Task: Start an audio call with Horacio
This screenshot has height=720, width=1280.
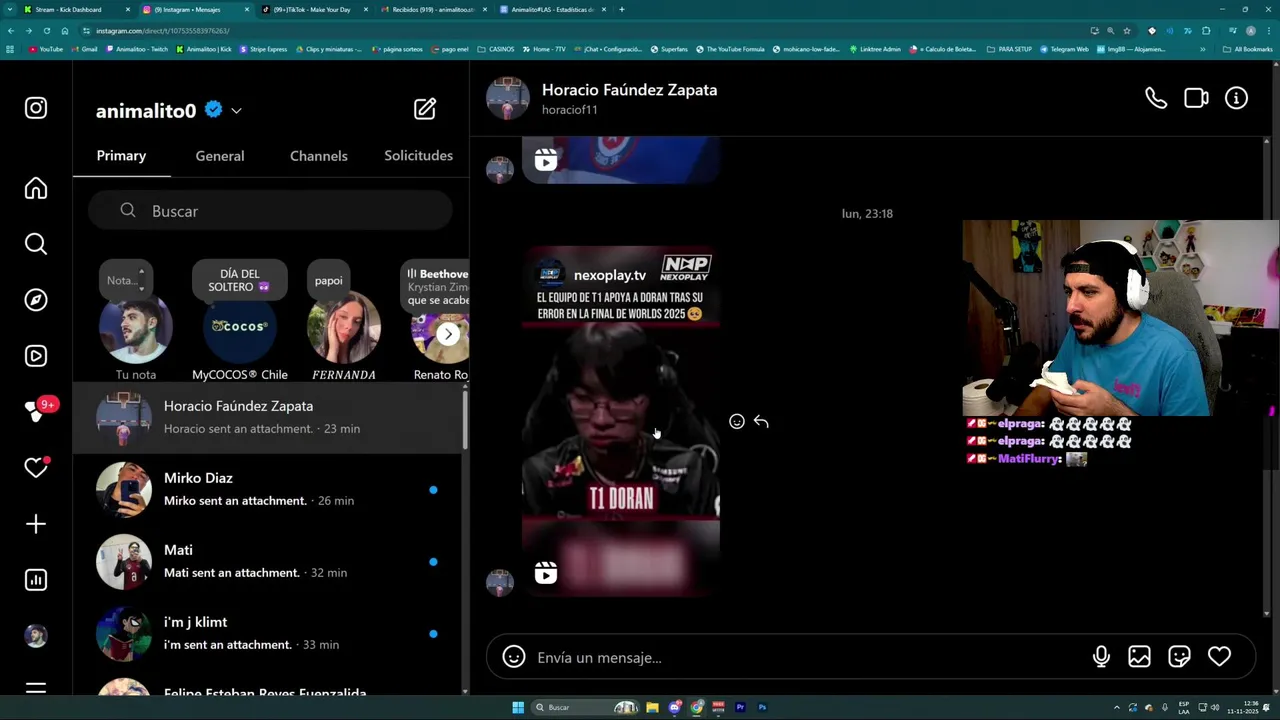Action: point(1156,98)
